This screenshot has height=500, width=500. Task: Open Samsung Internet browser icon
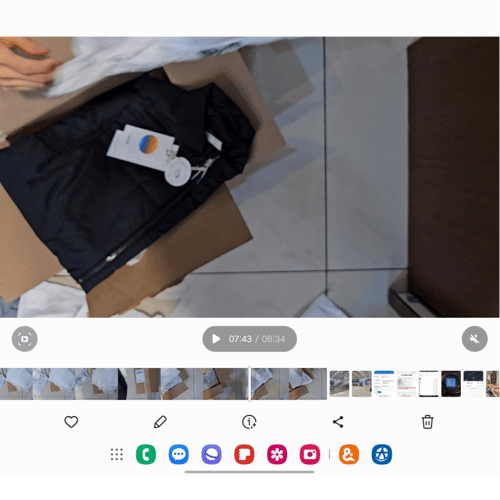pos(211,454)
